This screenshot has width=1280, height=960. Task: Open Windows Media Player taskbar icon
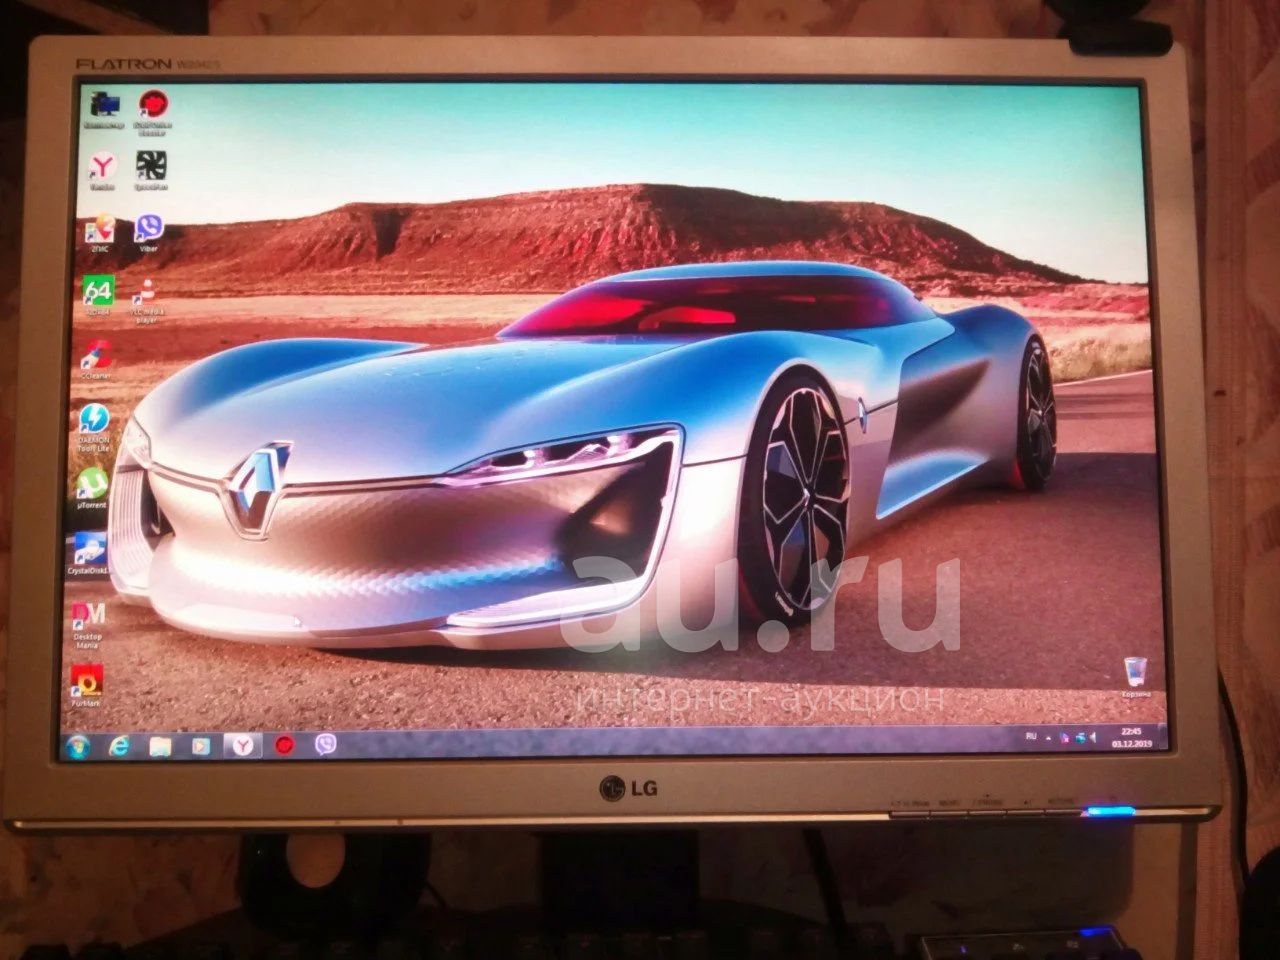201,746
